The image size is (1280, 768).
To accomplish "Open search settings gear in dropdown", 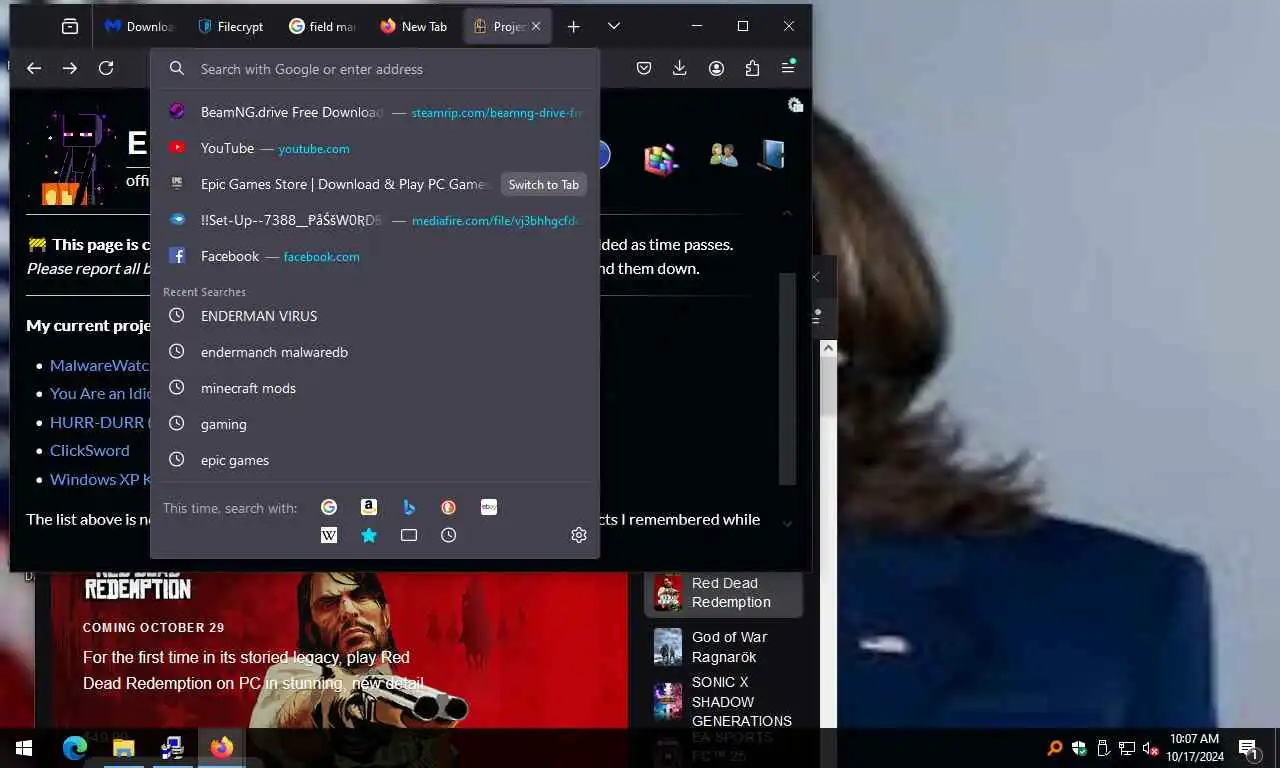I will pos(579,535).
